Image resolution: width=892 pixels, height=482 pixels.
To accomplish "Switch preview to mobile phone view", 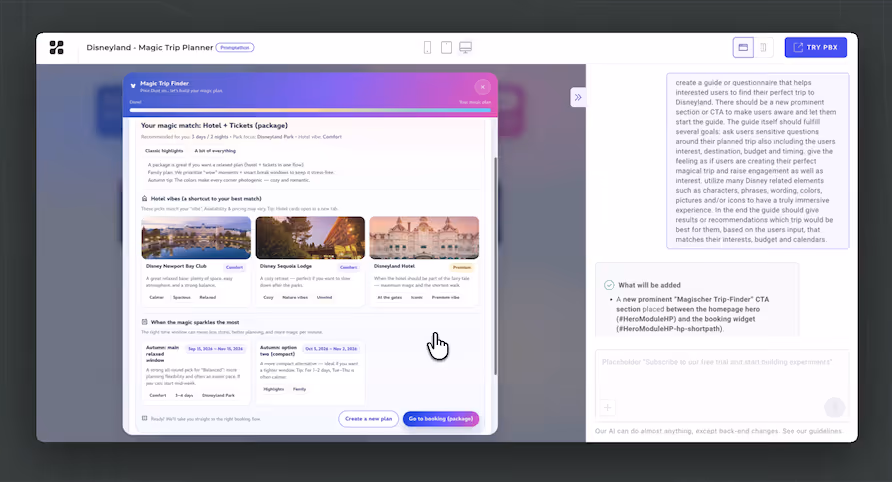I will [427, 47].
